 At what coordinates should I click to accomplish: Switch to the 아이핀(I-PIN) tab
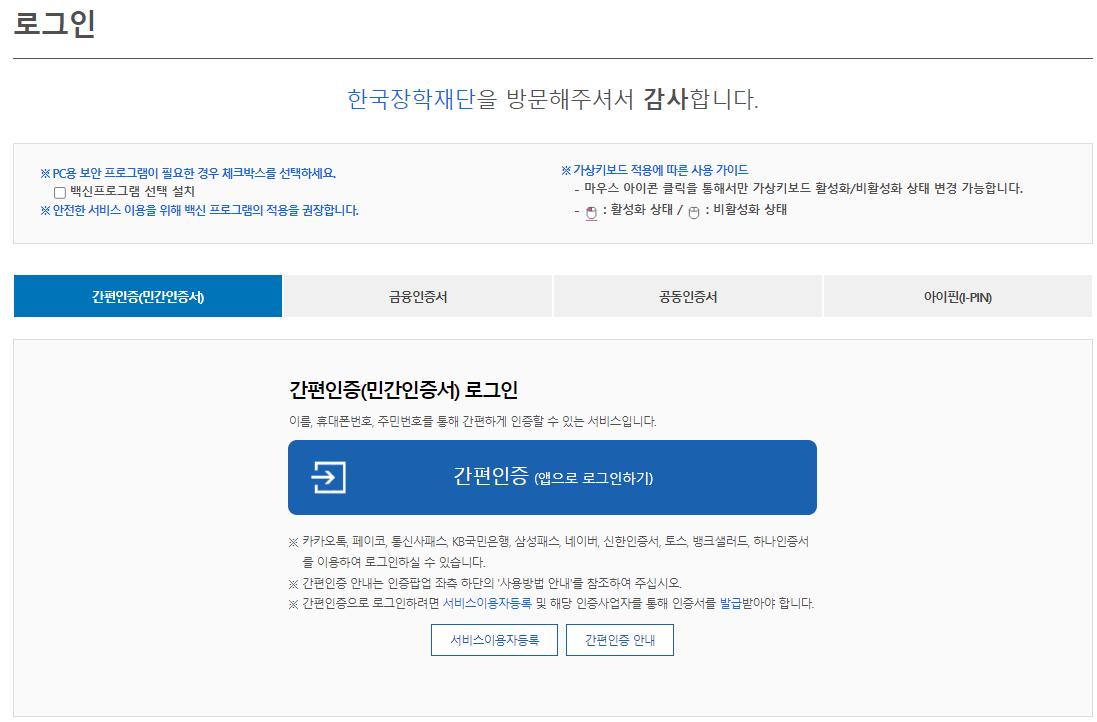(958, 296)
